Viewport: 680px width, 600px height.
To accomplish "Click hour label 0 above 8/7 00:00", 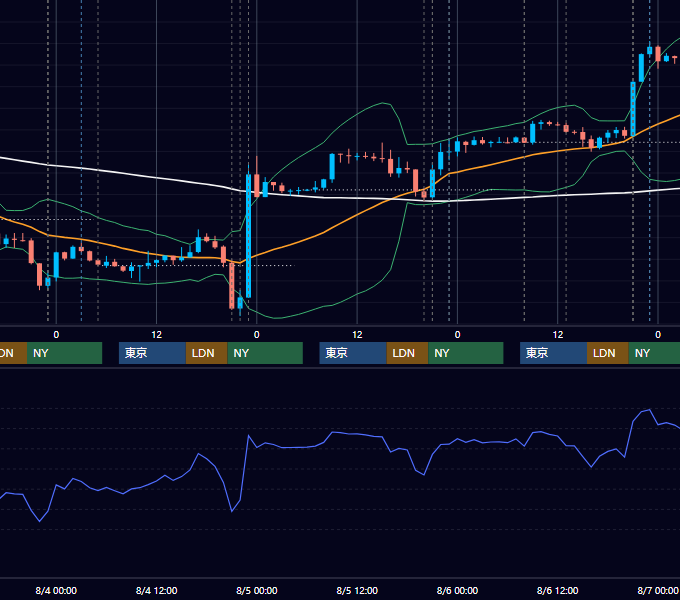I will [x=658, y=335].
